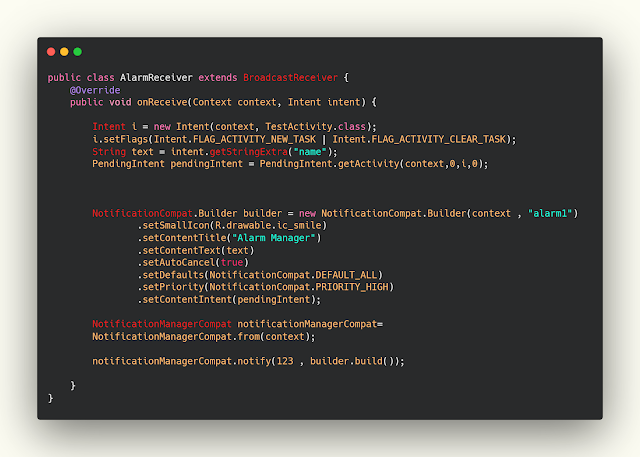
Task: Click the "Alarm Manager" title string
Action: click(x=273, y=238)
